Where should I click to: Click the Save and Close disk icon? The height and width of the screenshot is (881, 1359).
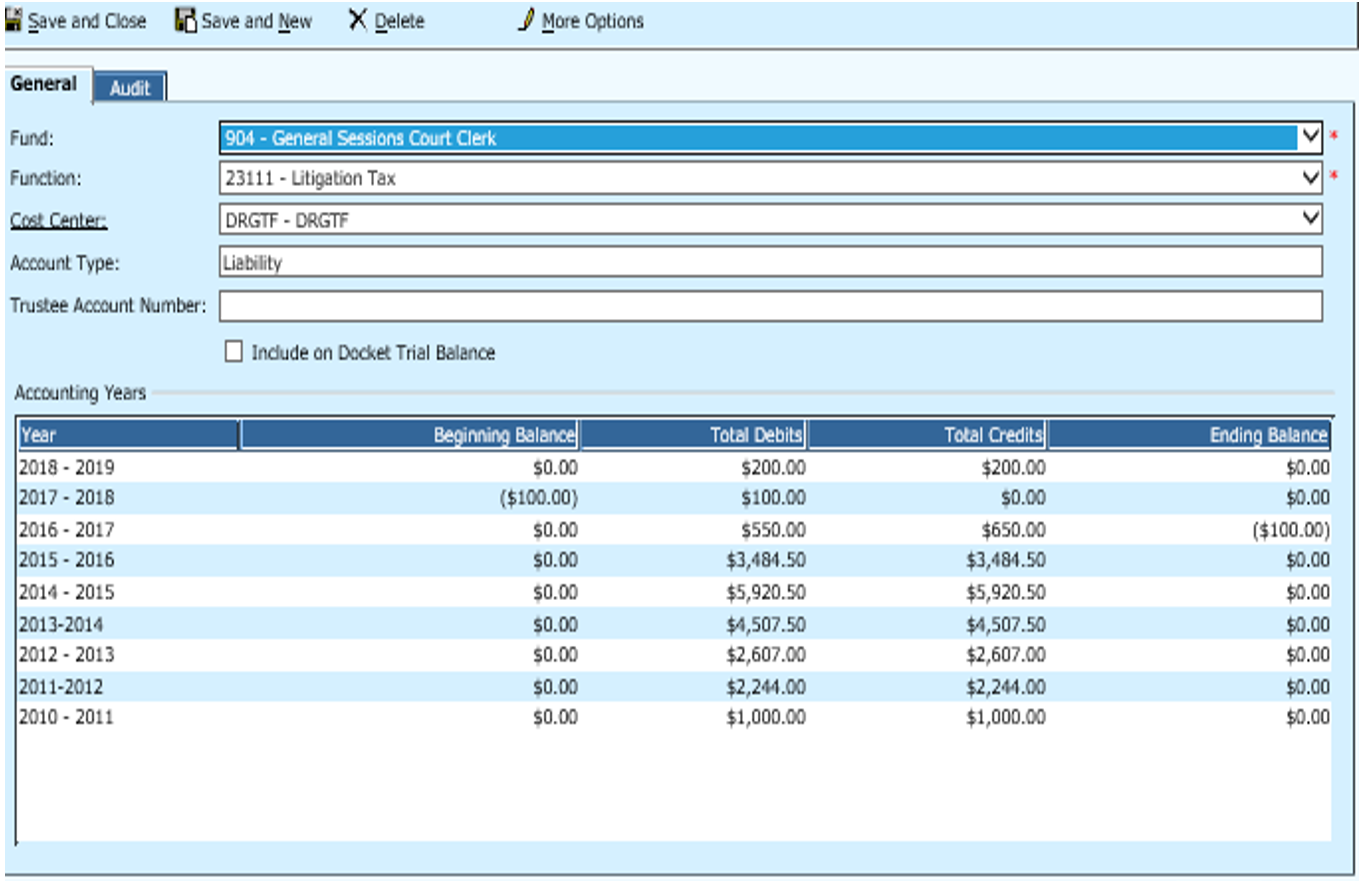click(13, 21)
